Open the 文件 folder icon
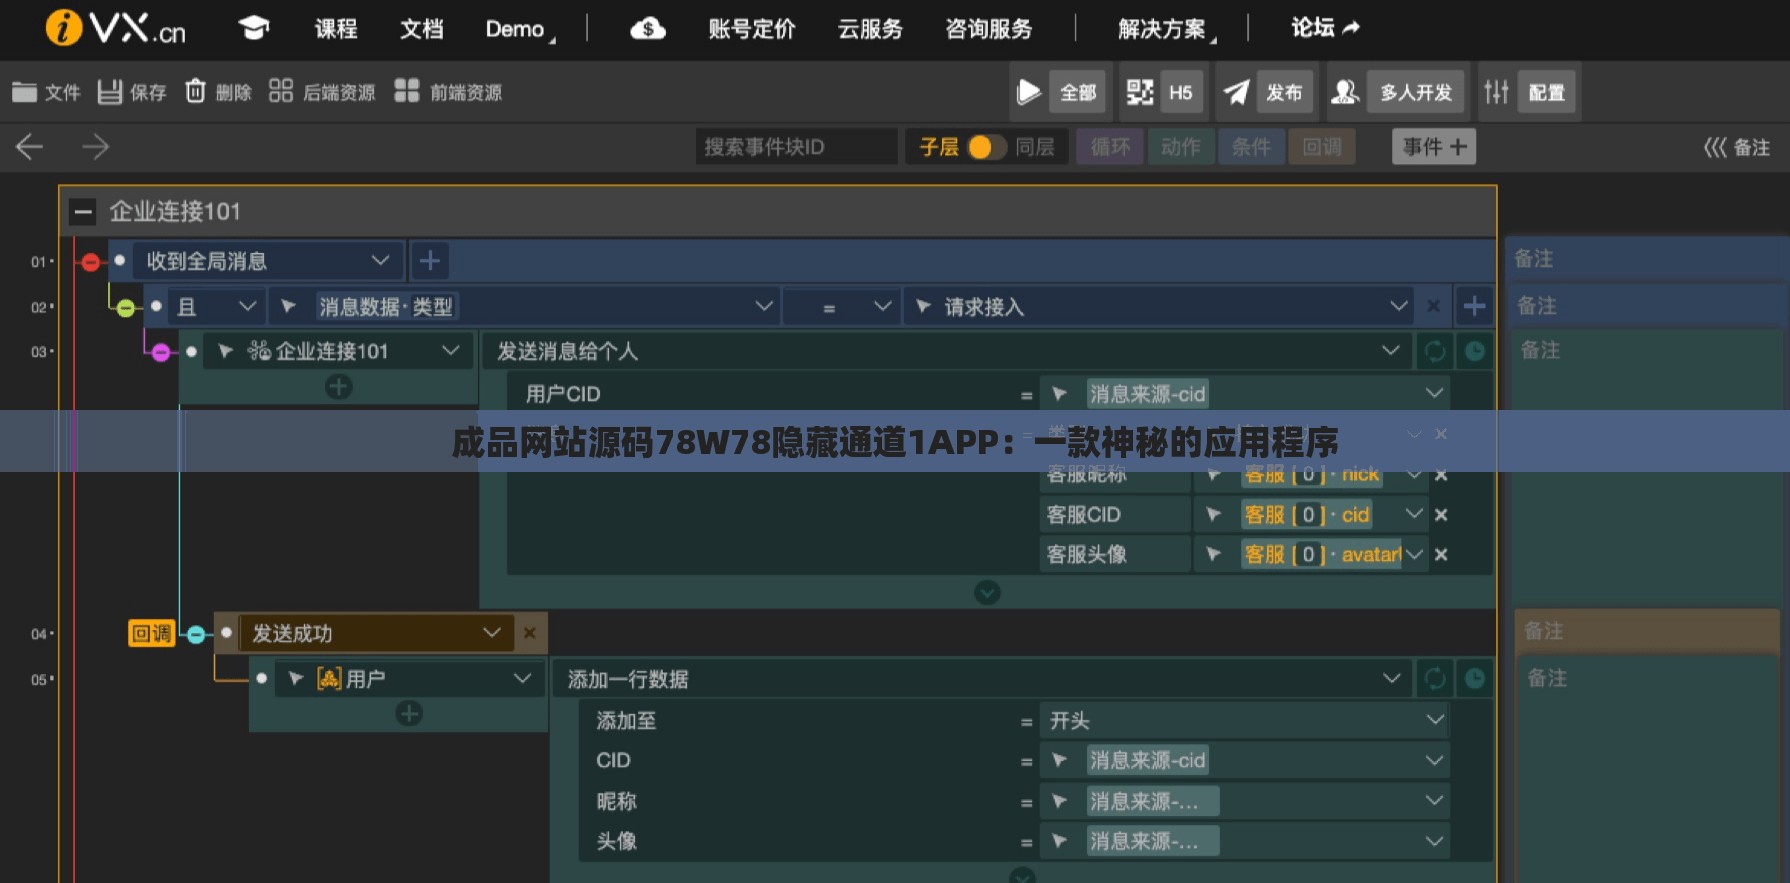The height and width of the screenshot is (883, 1790). pos(24,92)
